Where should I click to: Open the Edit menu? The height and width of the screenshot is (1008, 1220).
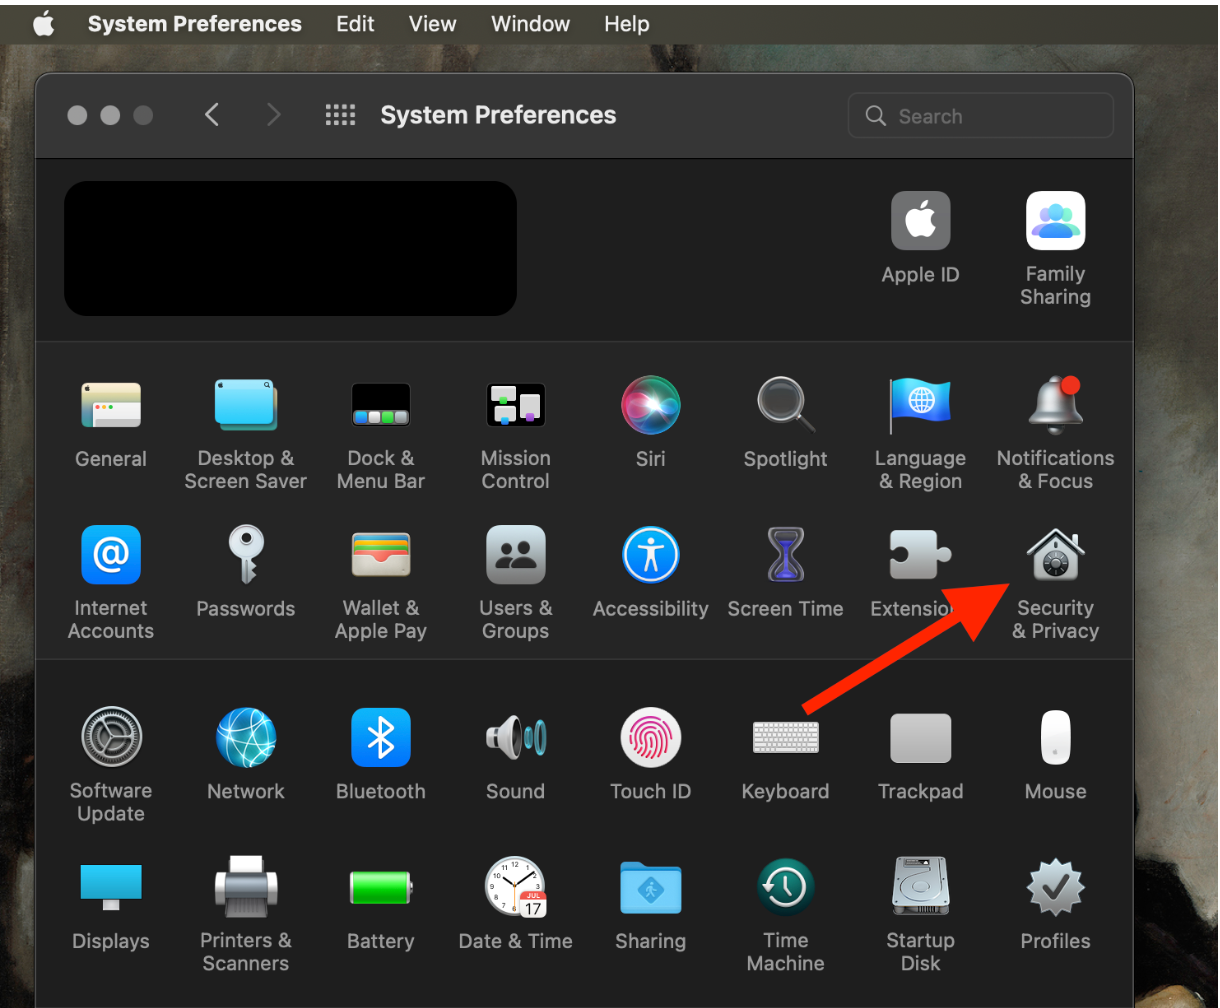pyautogui.click(x=355, y=24)
